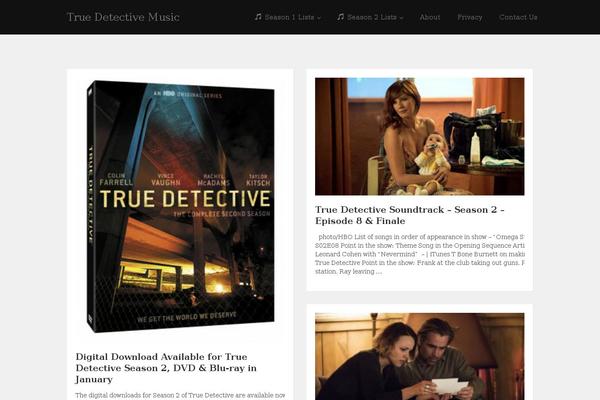Click the two detectives reading paper image
Viewport: 600px width, 400px height.
(x=420, y=356)
